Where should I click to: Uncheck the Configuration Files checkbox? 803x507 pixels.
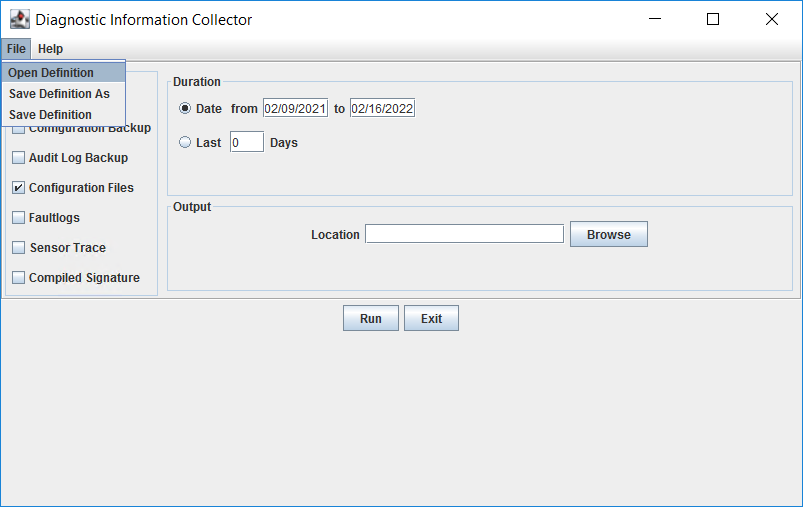pyautogui.click(x=18, y=187)
